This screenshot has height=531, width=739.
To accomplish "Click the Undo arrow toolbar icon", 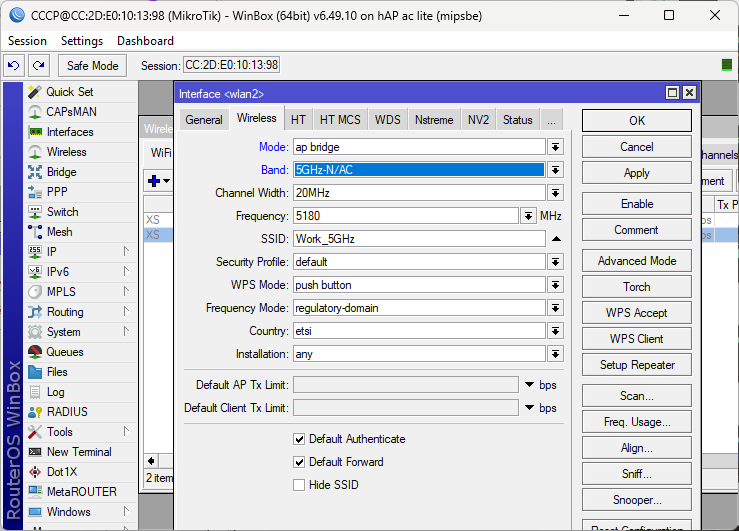I will pos(14,65).
